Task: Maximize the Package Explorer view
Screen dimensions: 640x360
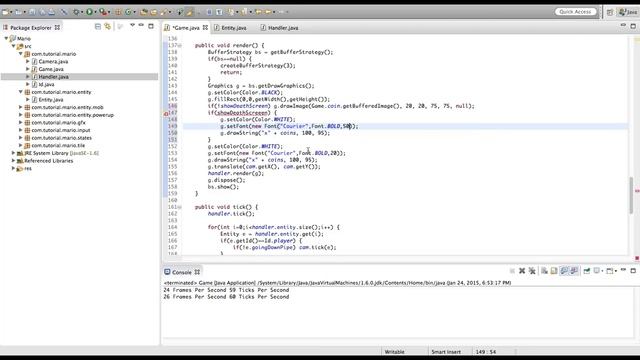Action: tap(151, 26)
